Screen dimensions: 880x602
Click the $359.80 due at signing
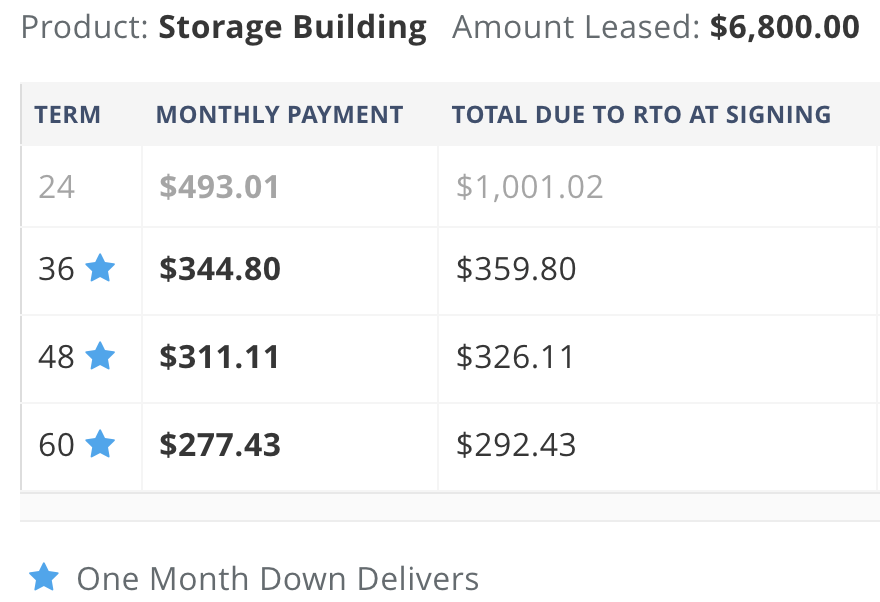tap(516, 269)
